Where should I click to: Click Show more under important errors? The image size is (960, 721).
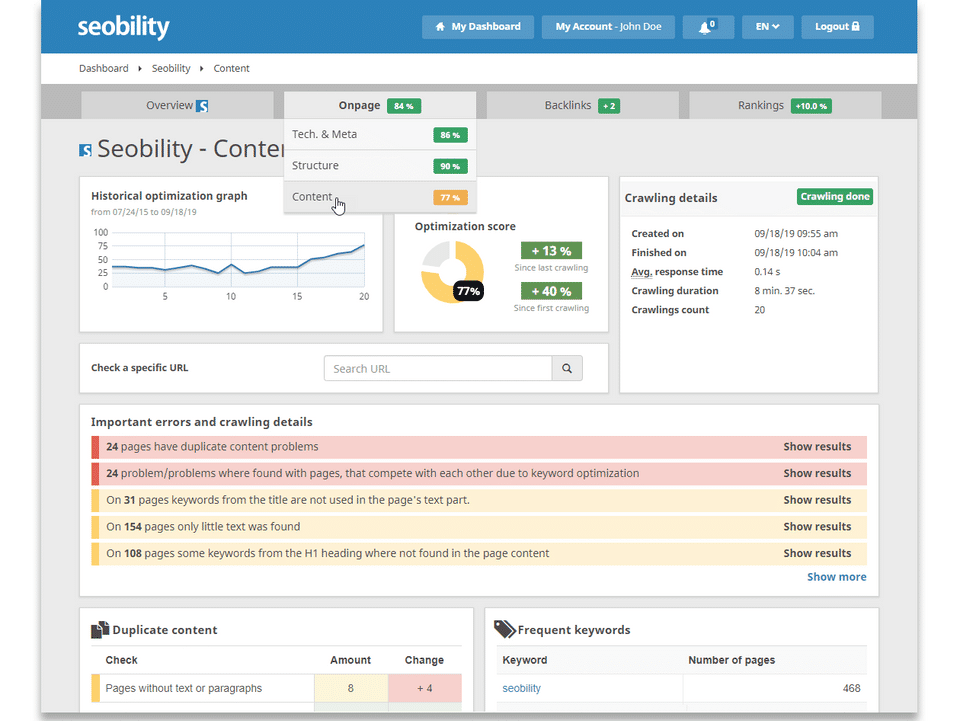coord(836,577)
